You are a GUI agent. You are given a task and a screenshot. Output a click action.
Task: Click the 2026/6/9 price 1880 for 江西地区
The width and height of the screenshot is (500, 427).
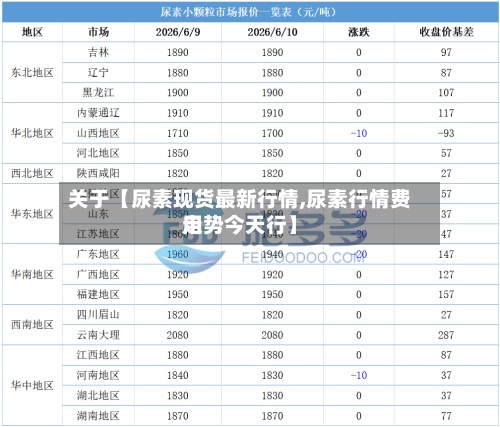pyautogui.click(x=178, y=355)
